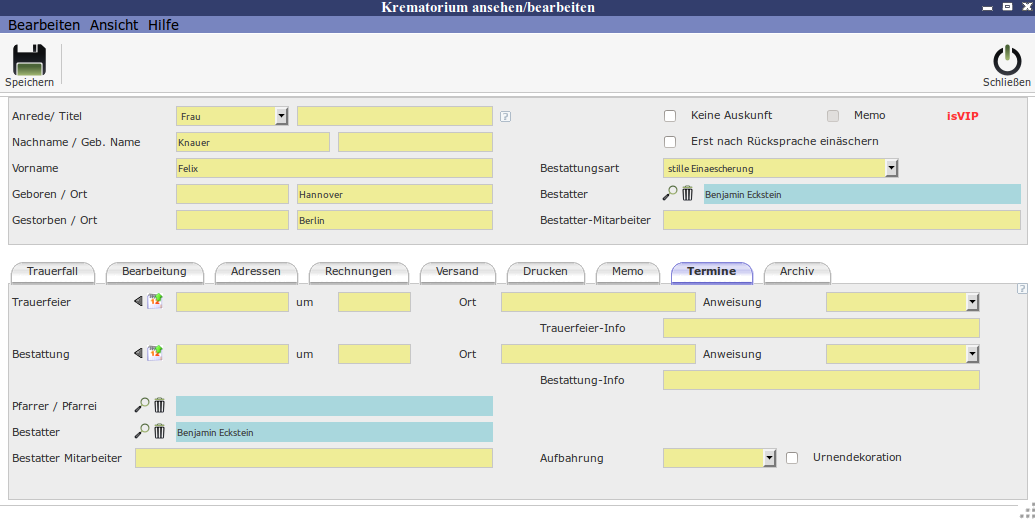Toggle the Urnendekoration checkbox
This screenshot has width=1035, height=519.
[x=792, y=458]
